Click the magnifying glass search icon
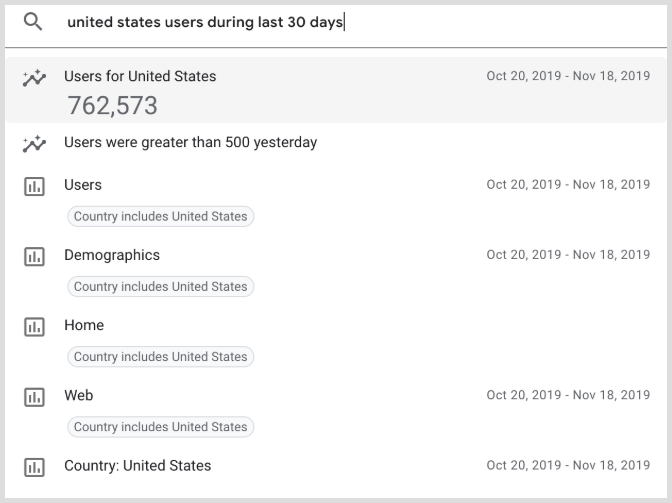 tap(34, 22)
